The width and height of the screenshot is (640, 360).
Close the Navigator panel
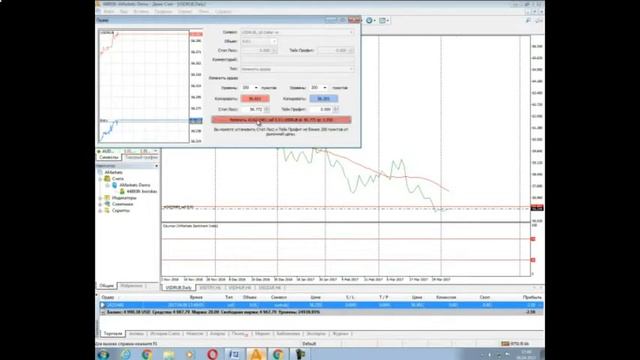[156, 166]
